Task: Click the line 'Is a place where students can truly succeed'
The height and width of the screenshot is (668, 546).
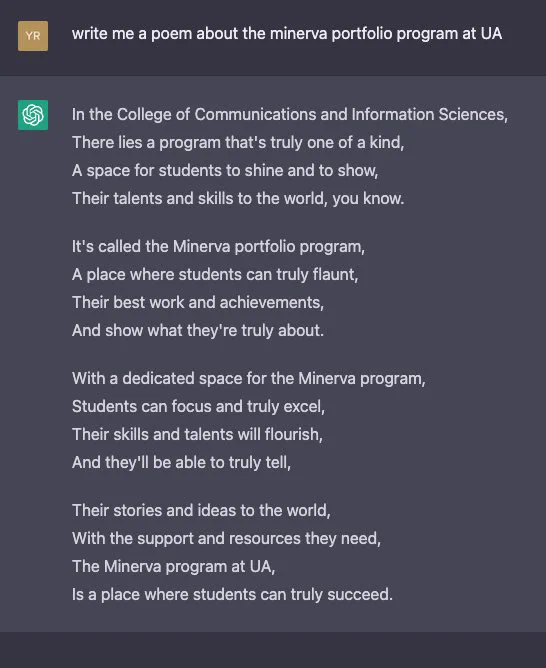Action: 232,595
